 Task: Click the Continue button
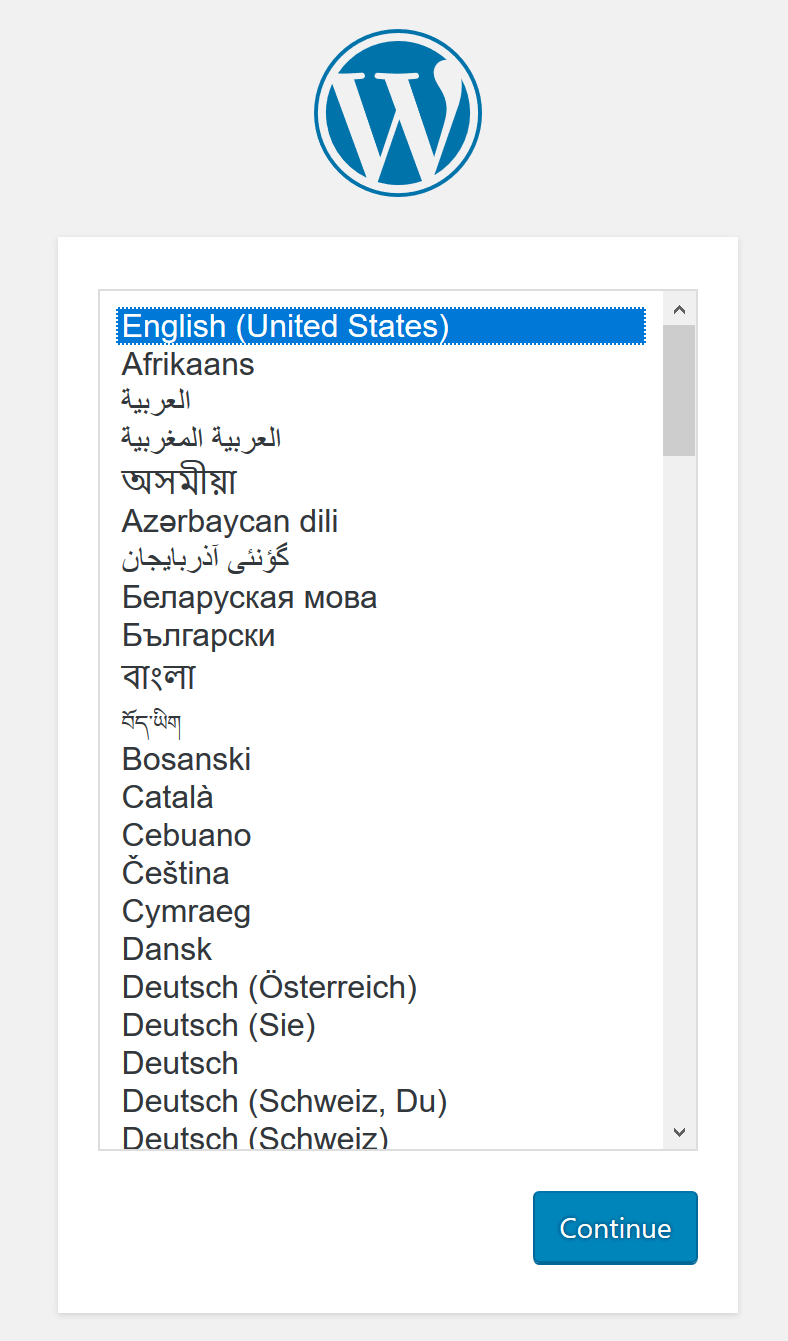tap(615, 1227)
